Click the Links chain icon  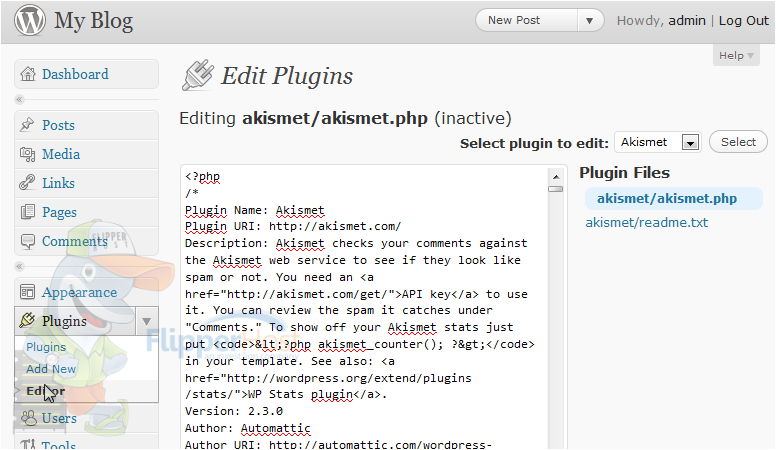27,183
